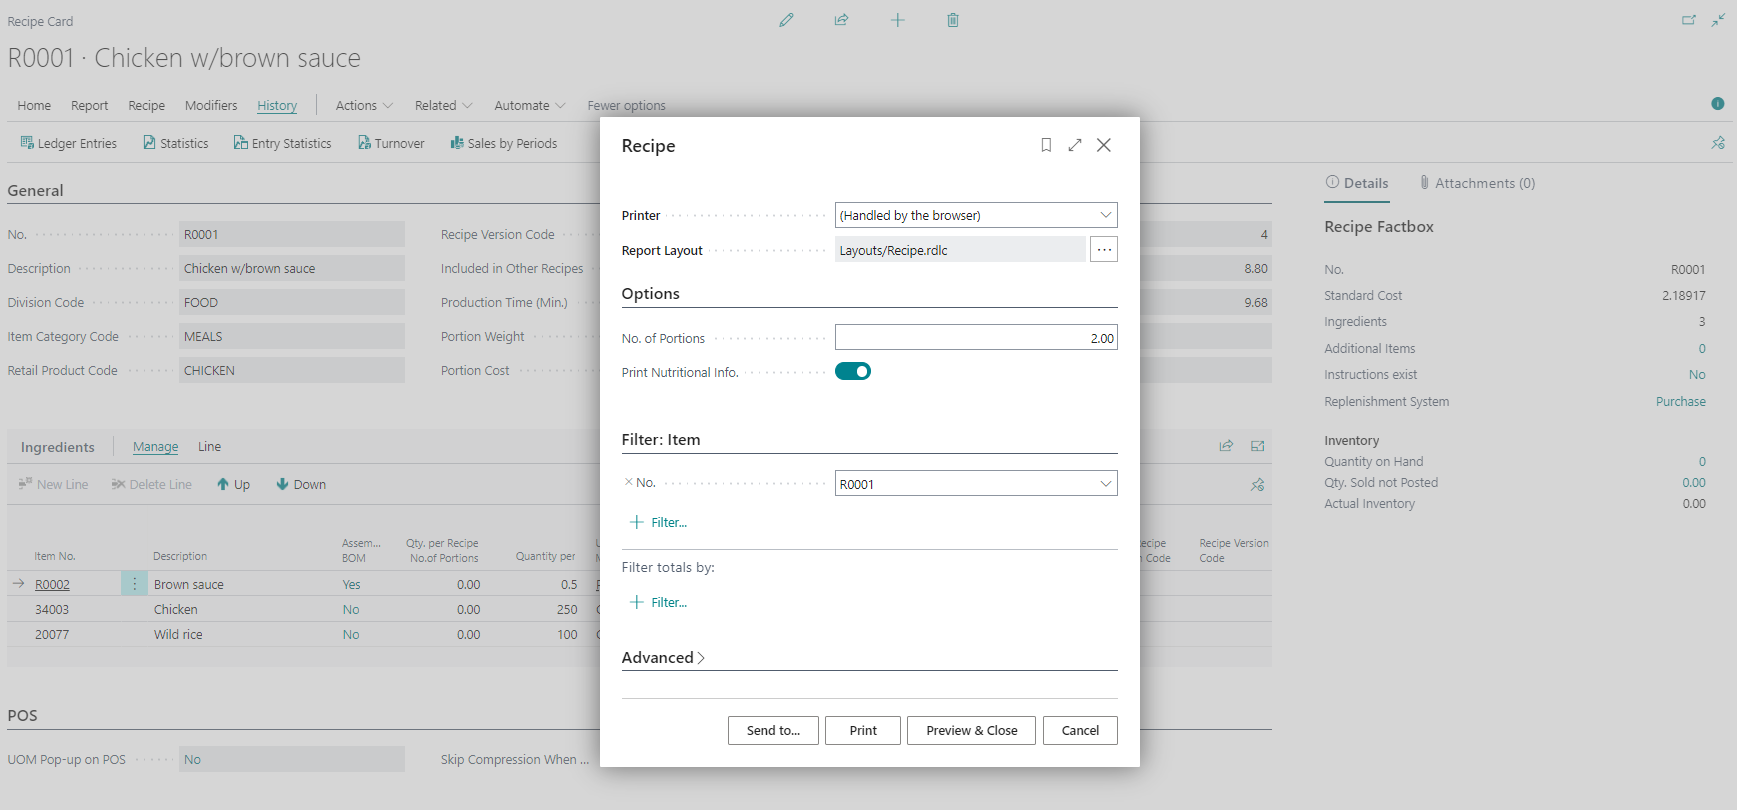Open the Modifiers menu tab
Screen dimensions: 1737x810
(211, 105)
